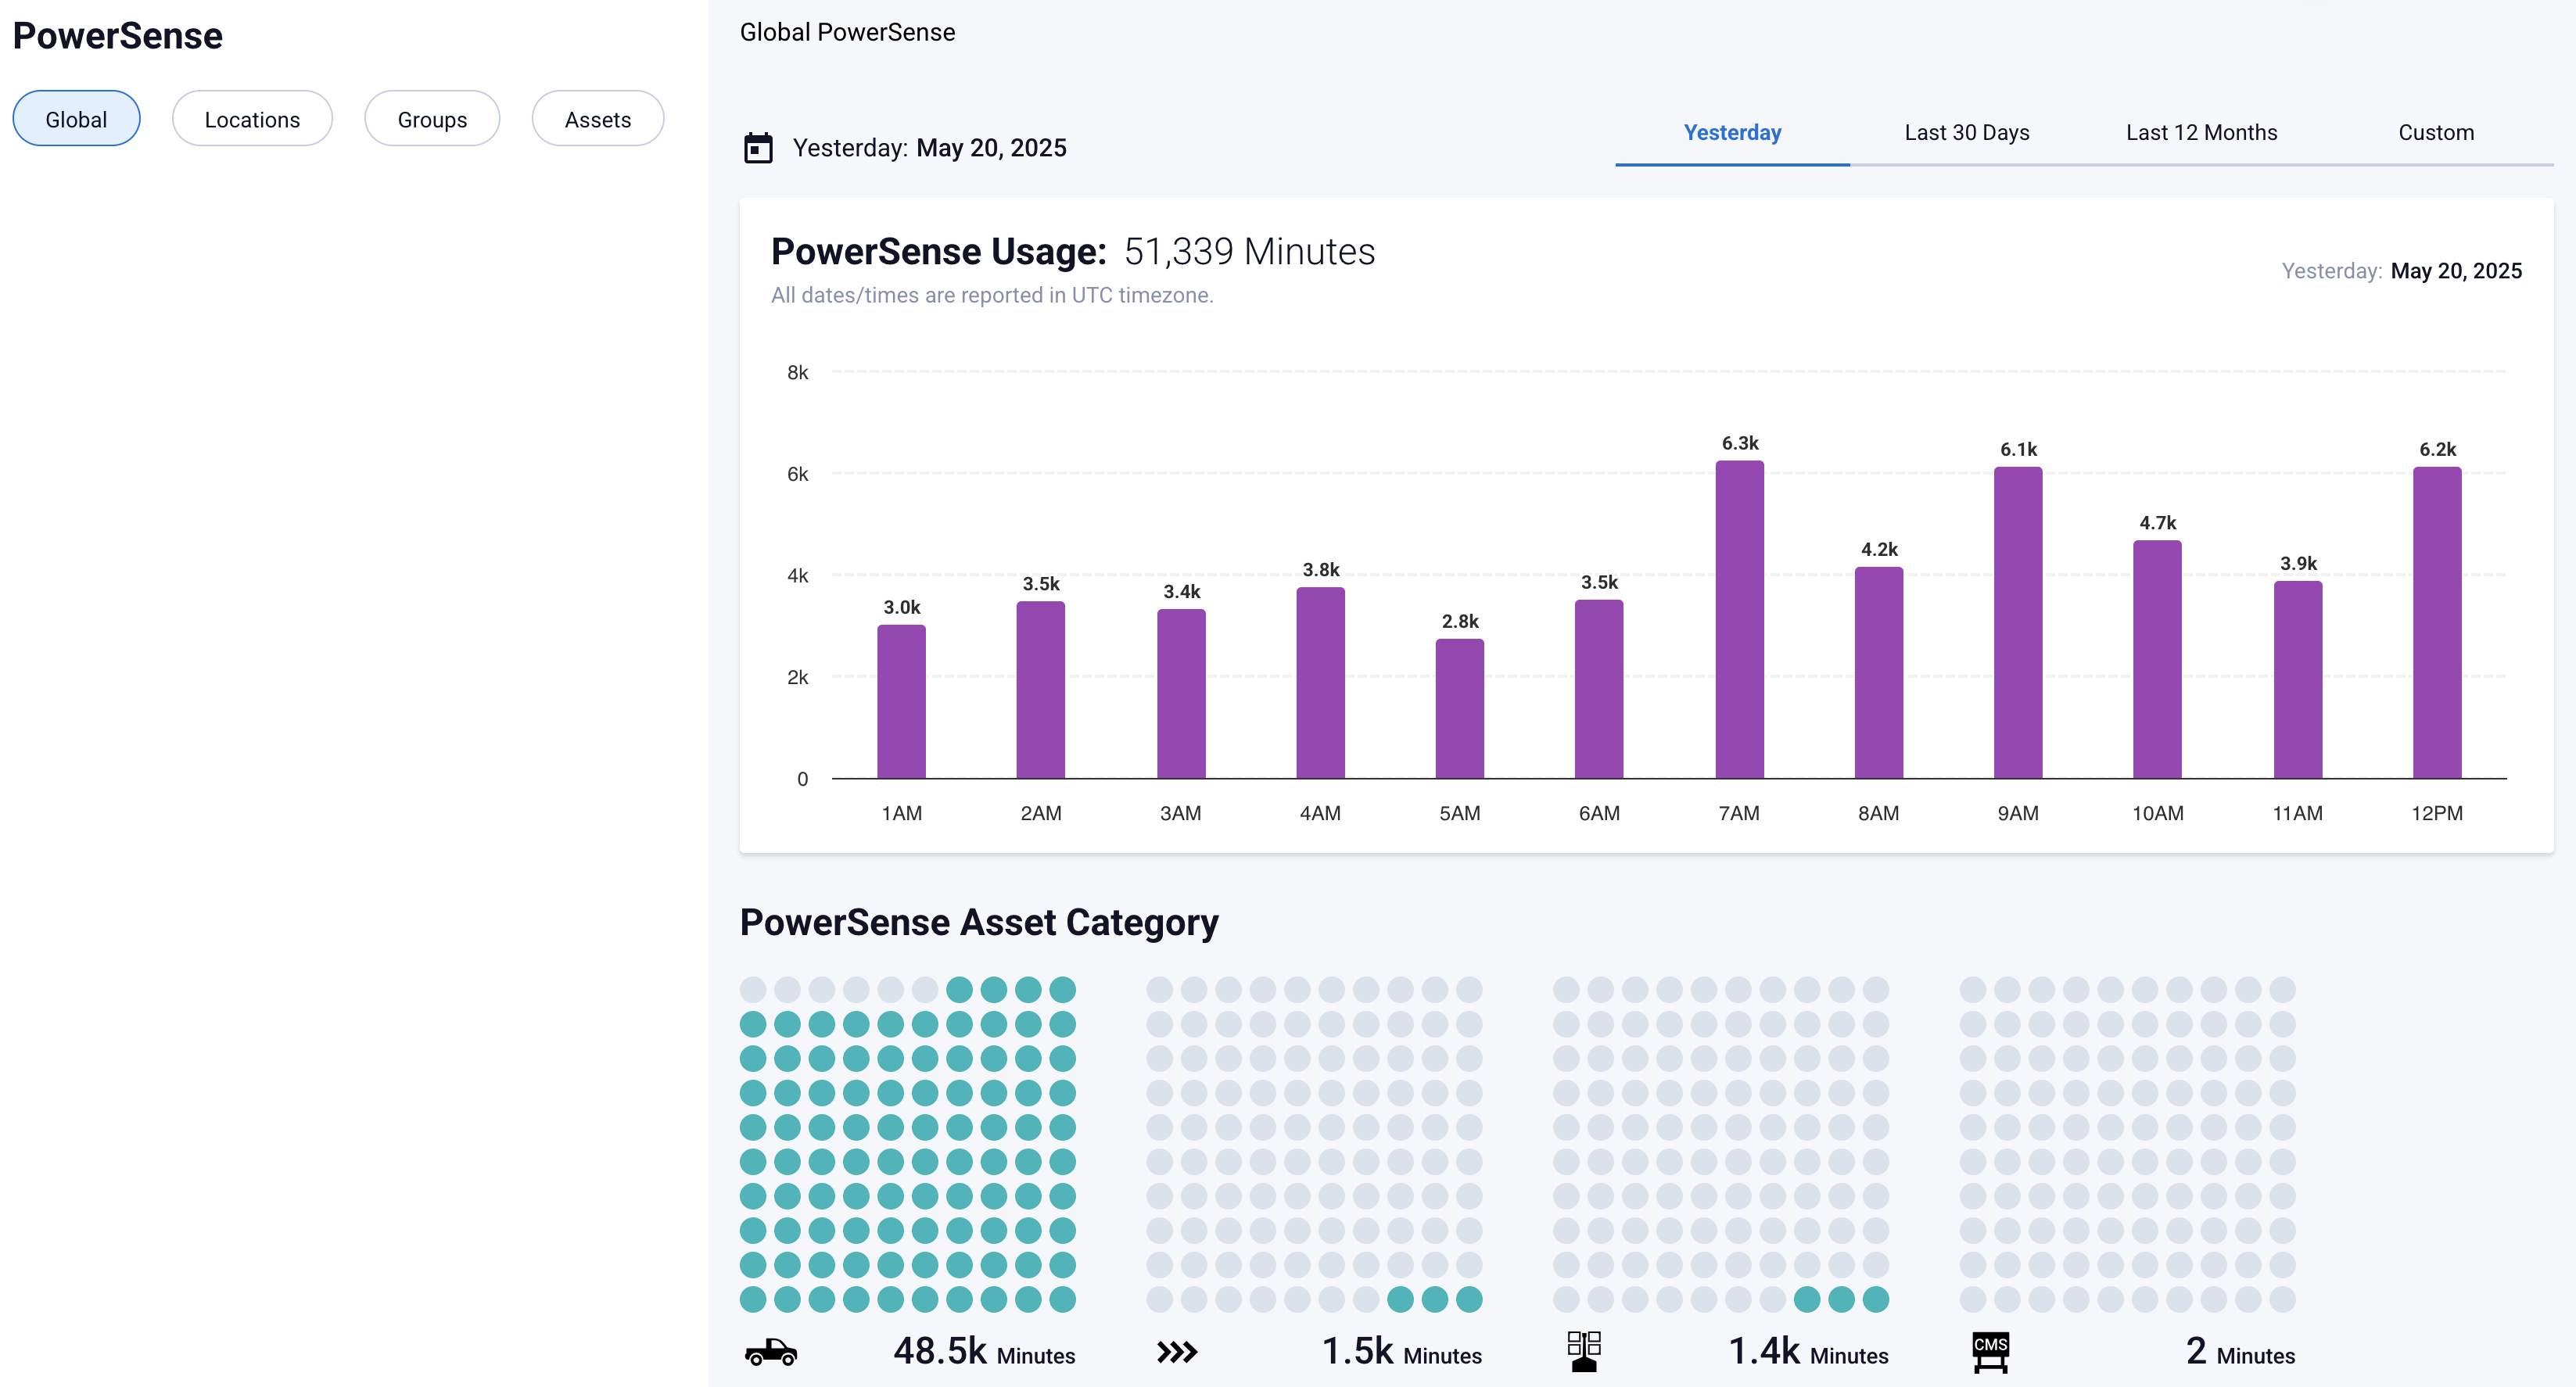Click the triple chevron arrows category icon

click(x=1176, y=1353)
